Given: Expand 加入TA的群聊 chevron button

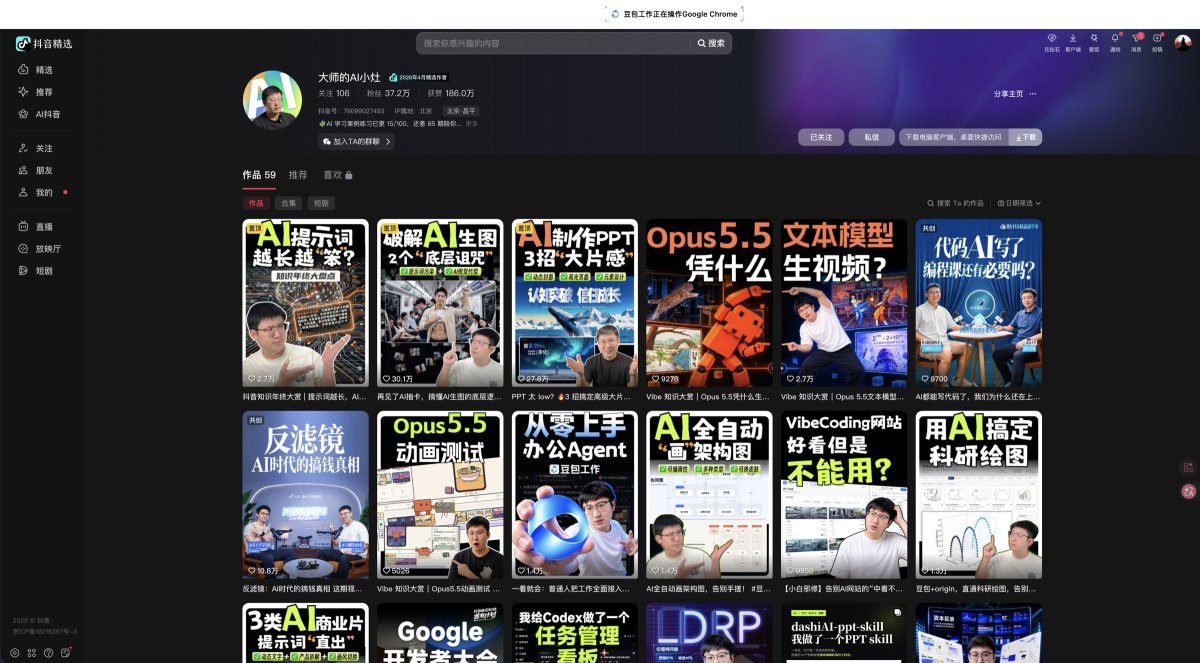Looking at the screenshot, I should pyautogui.click(x=356, y=142).
